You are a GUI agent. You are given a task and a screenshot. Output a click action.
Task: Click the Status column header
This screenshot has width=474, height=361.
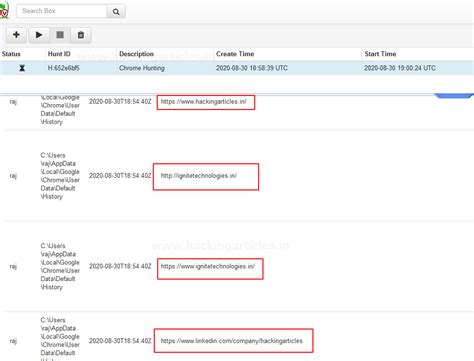[11, 54]
